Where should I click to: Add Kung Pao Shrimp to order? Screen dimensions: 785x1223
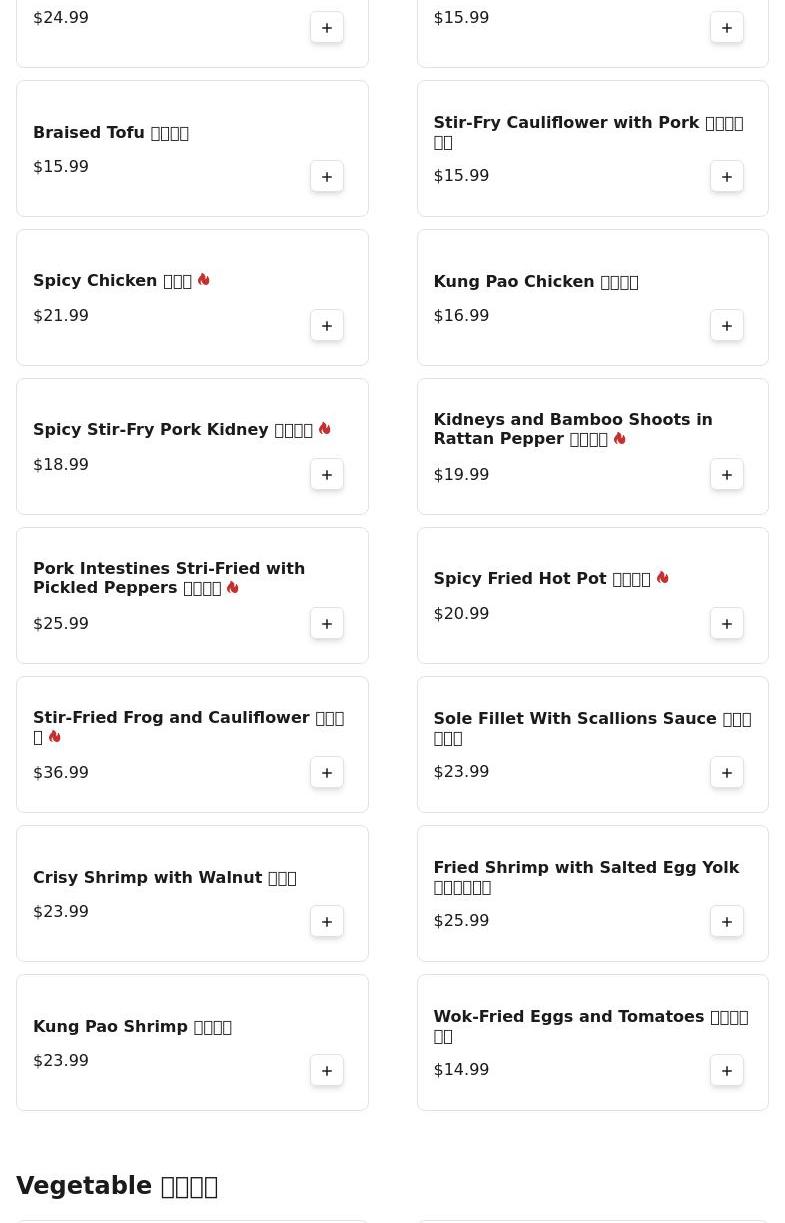[x=327, y=1071]
